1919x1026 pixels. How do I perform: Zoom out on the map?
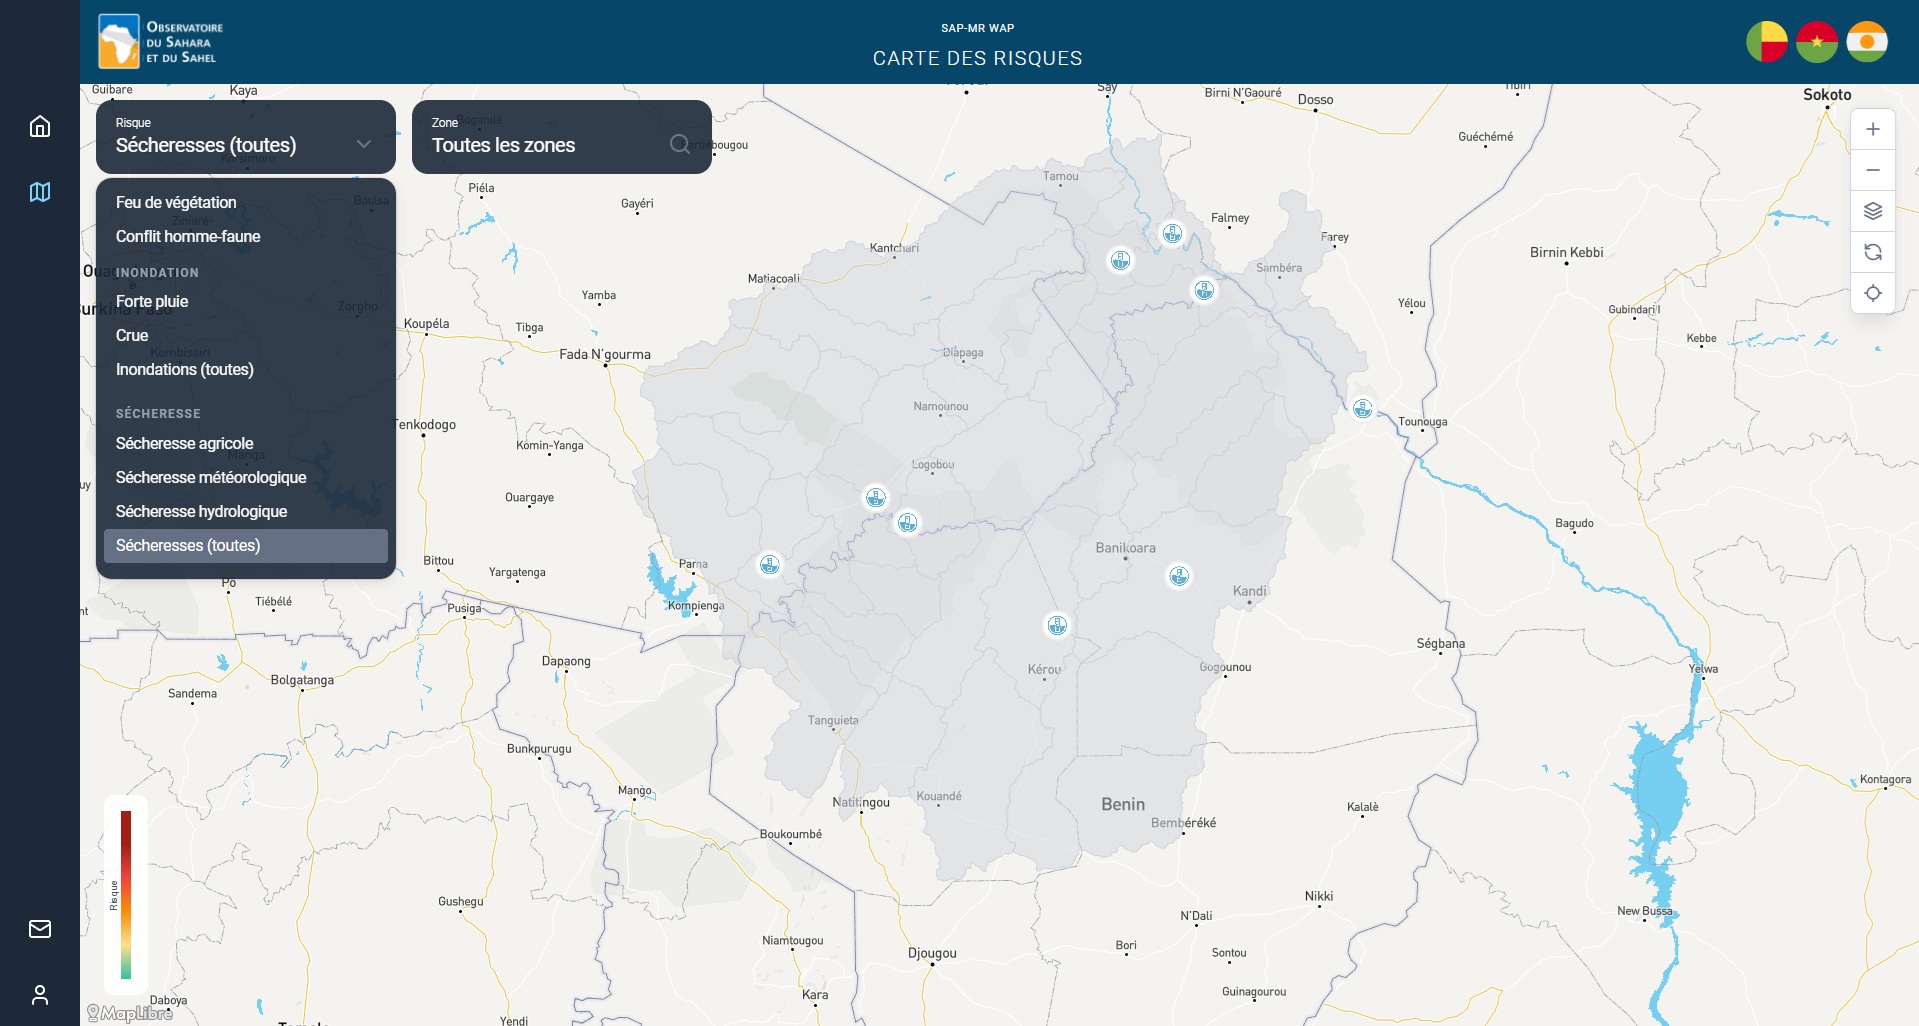(1873, 170)
